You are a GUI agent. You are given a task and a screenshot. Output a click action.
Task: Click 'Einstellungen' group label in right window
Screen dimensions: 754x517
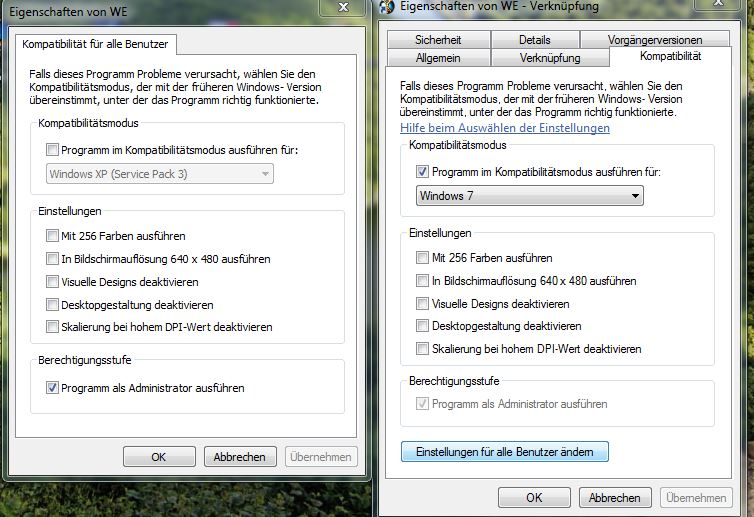[x=440, y=233]
